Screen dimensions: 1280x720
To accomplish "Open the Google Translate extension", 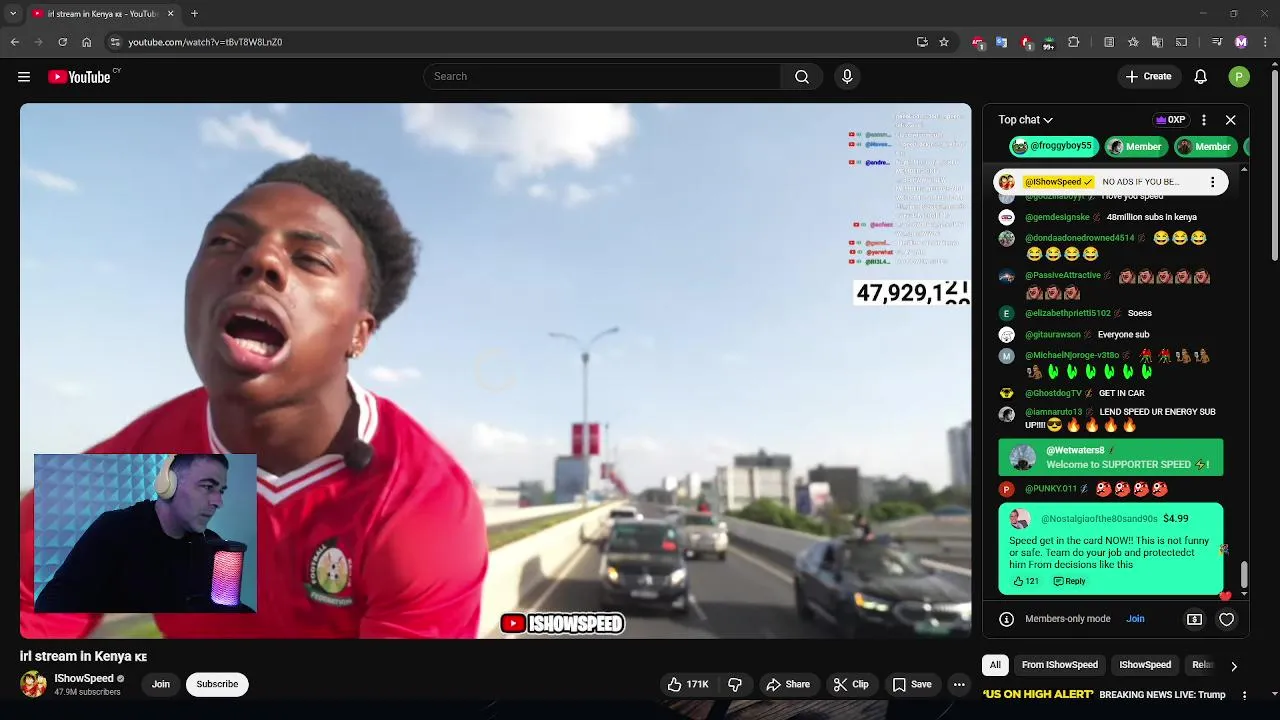I will point(1001,42).
